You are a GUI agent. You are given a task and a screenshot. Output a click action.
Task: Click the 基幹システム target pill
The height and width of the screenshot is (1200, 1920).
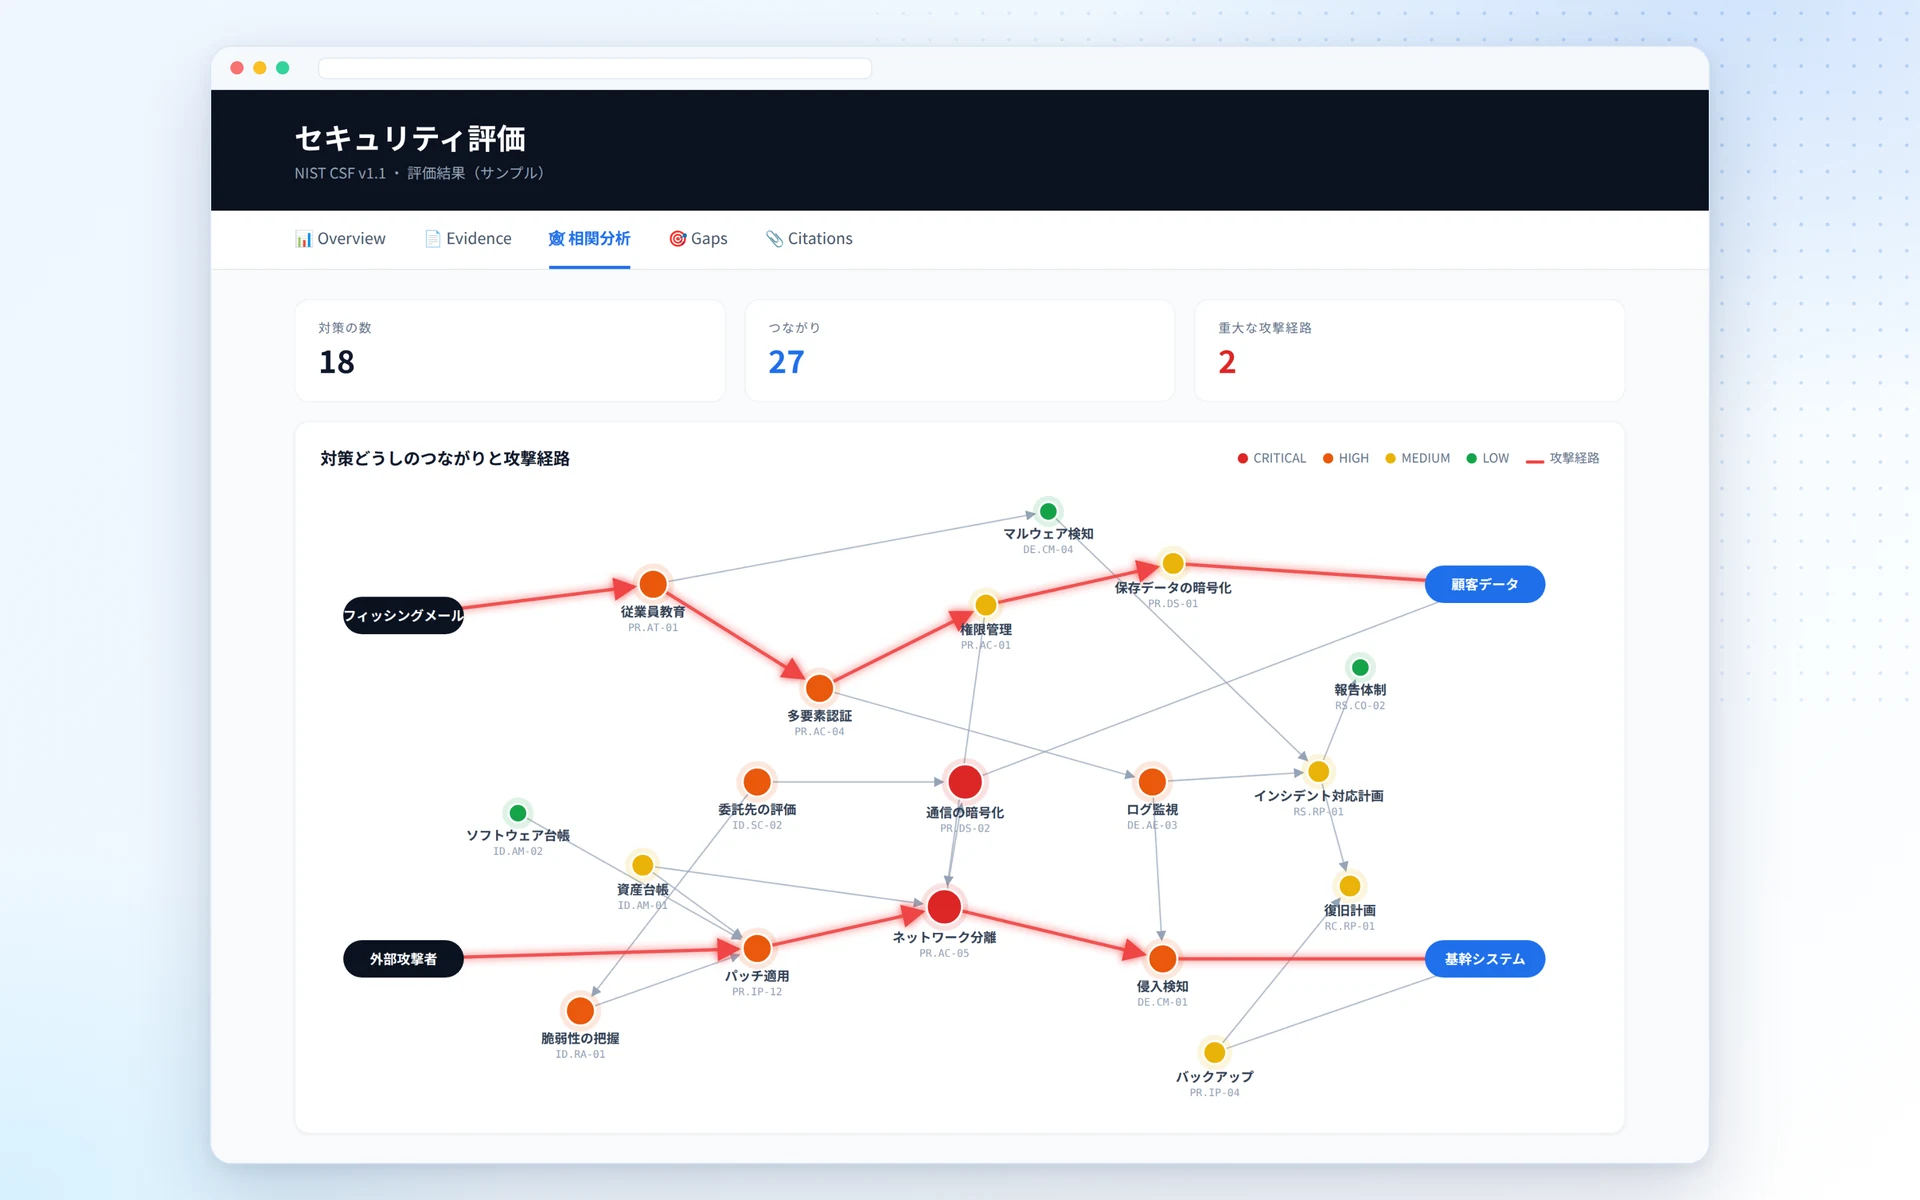click(1485, 958)
